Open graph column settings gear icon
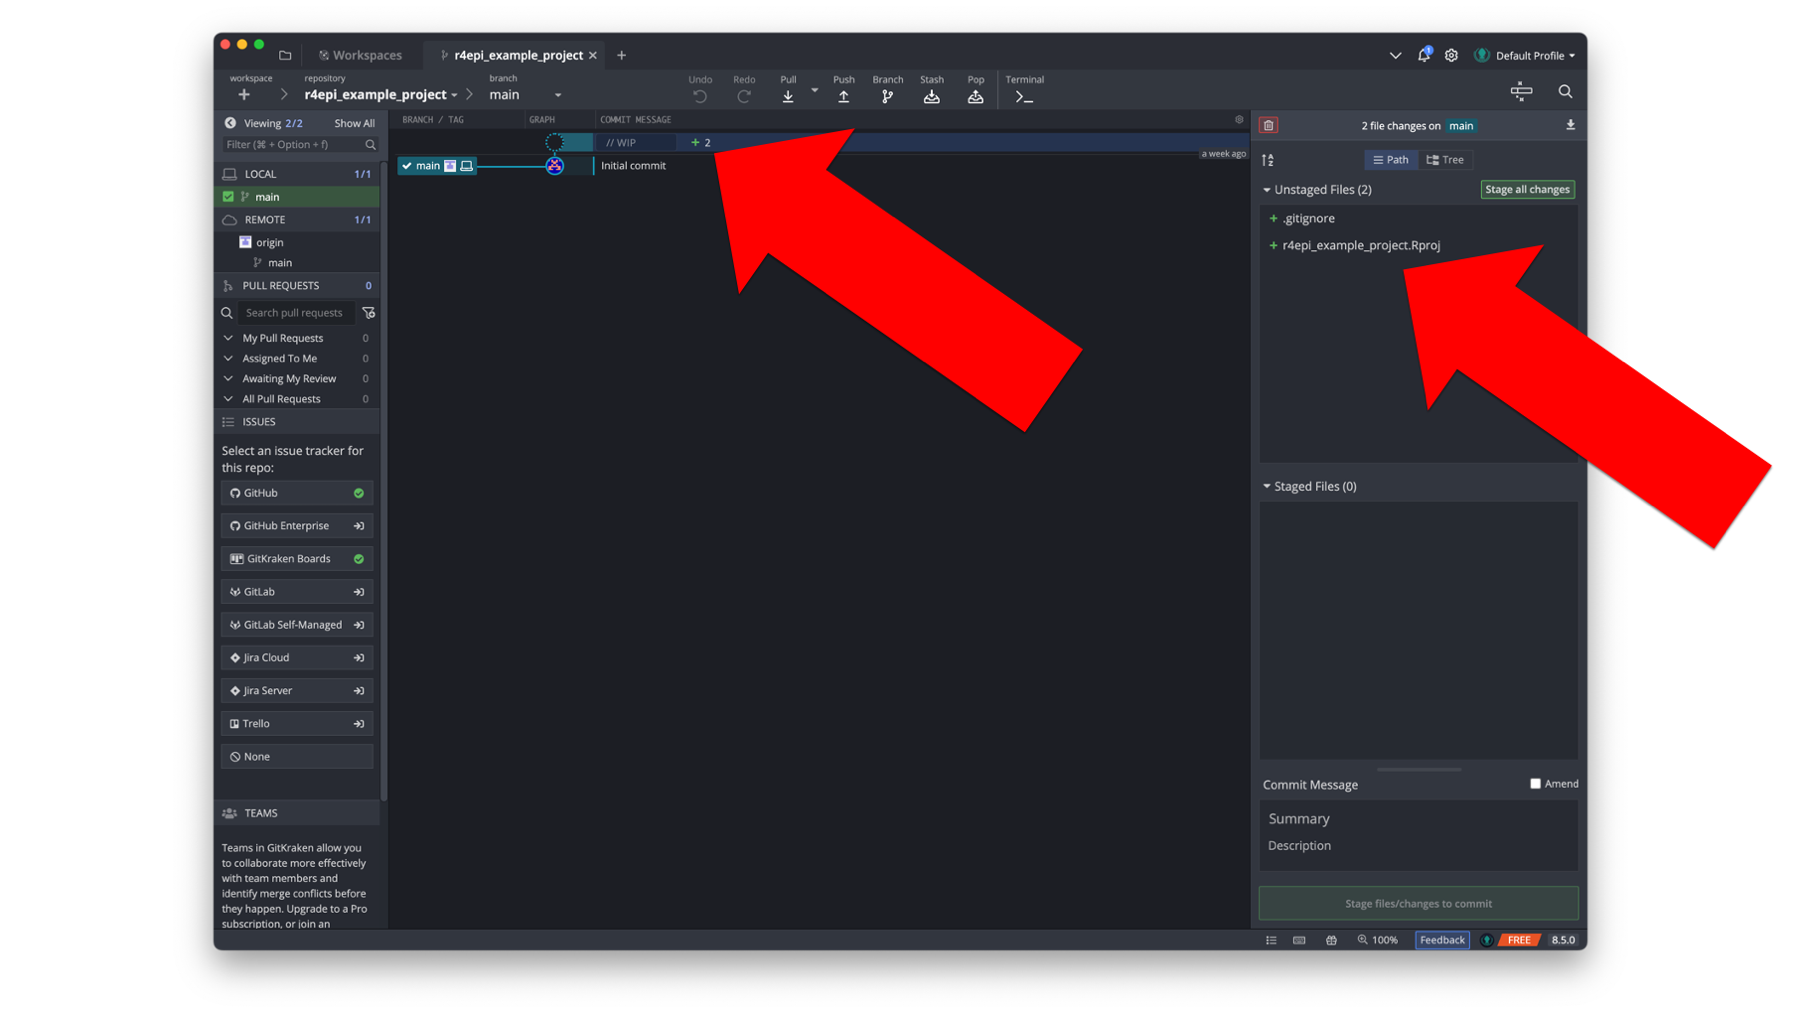The height and width of the screenshot is (1013, 1801). [x=1239, y=119]
